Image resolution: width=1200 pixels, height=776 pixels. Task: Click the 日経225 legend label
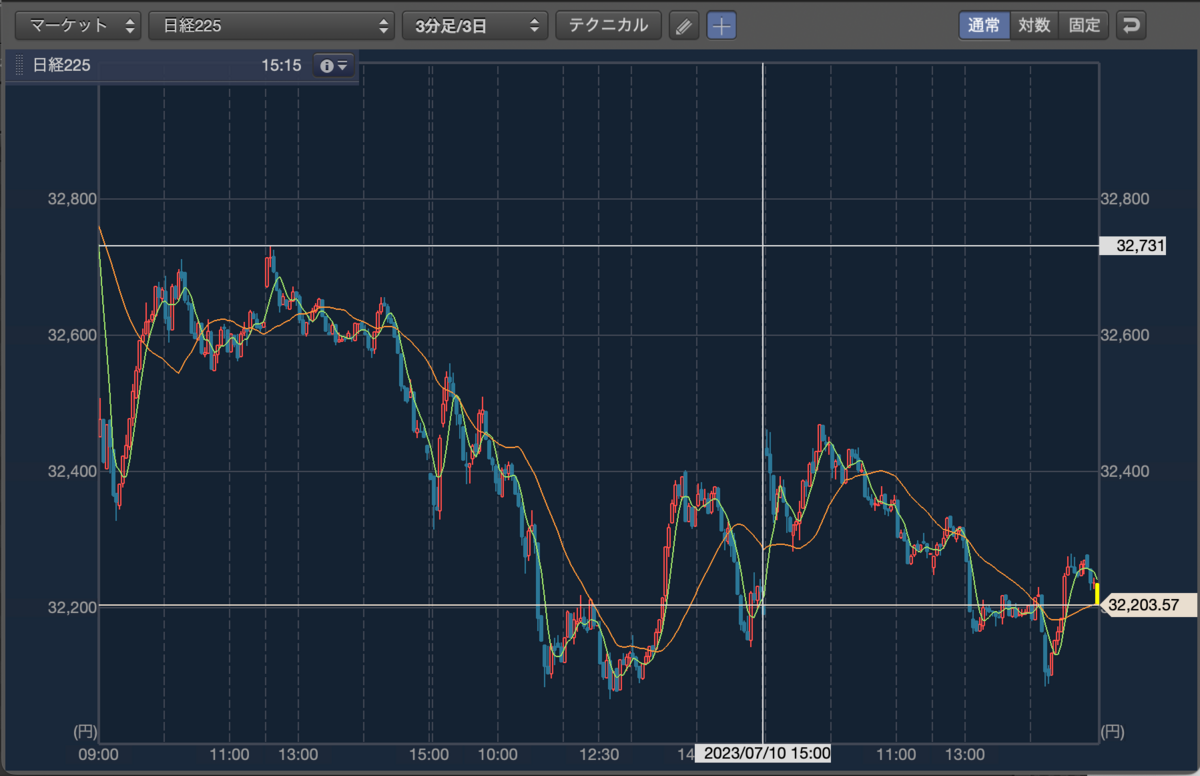click(62, 66)
